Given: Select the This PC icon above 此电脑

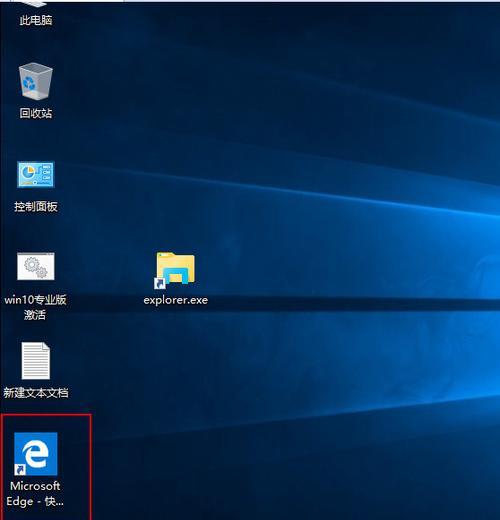Looking at the screenshot, I should point(36,4).
